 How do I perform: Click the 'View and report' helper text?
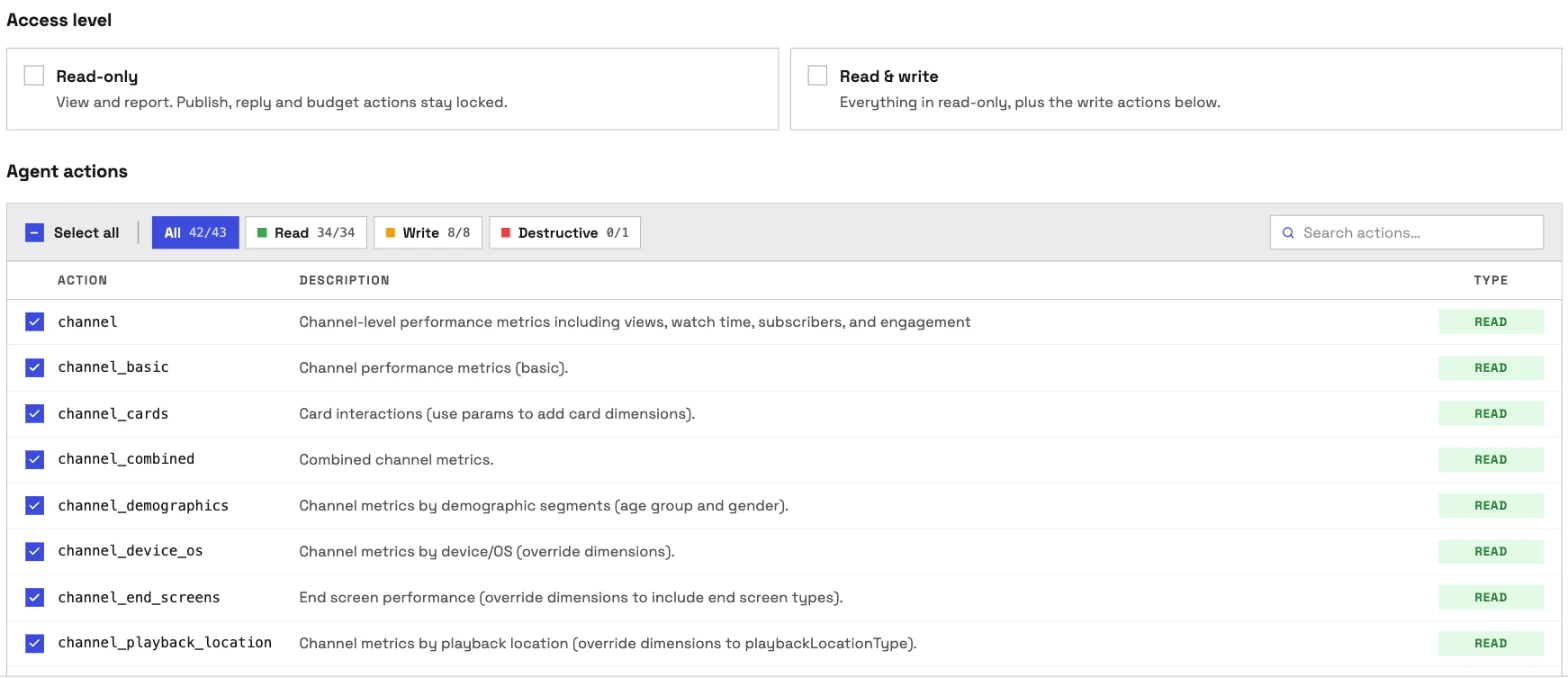click(281, 102)
